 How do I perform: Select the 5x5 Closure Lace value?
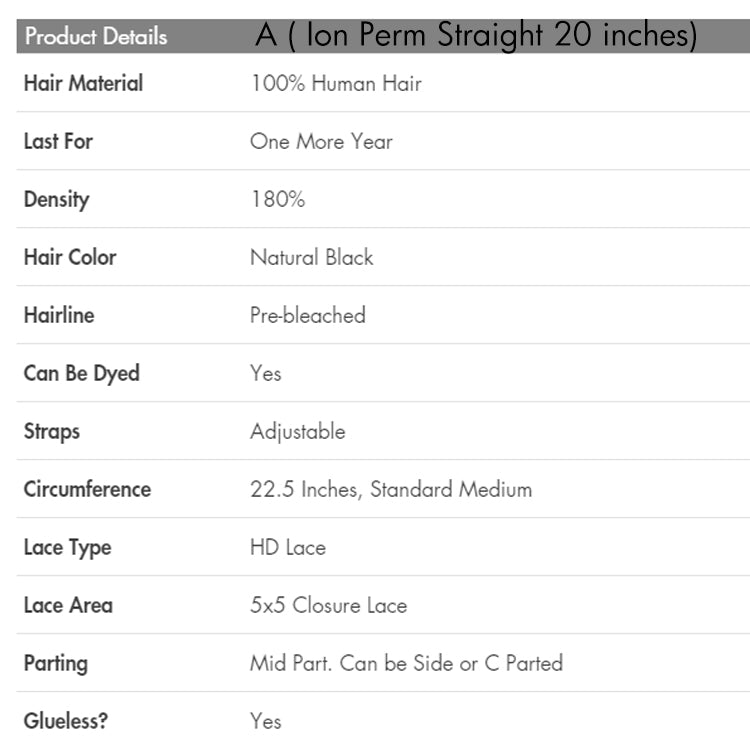[x=328, y=605]
